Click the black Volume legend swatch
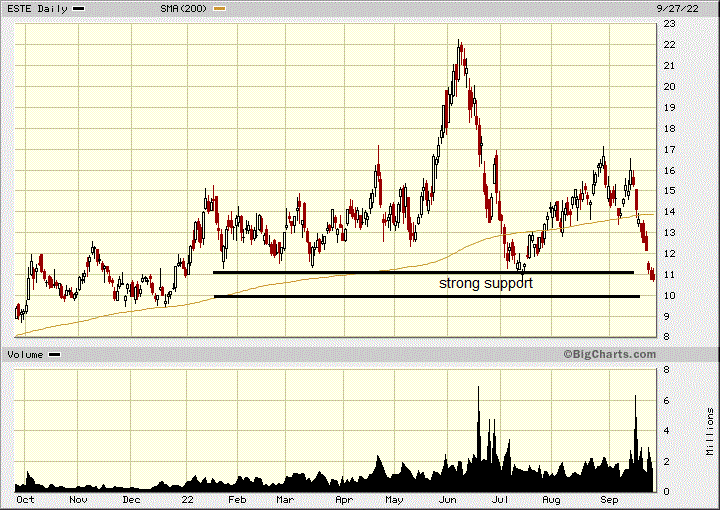This screenshot has width=720, height=510. (55, 354)
